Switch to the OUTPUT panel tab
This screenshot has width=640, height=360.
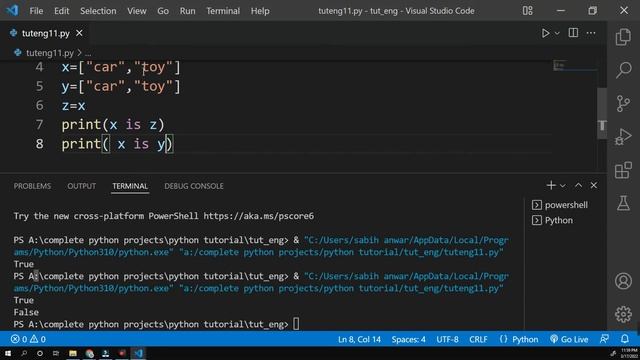pyautogui.click(x=82, y=186)
